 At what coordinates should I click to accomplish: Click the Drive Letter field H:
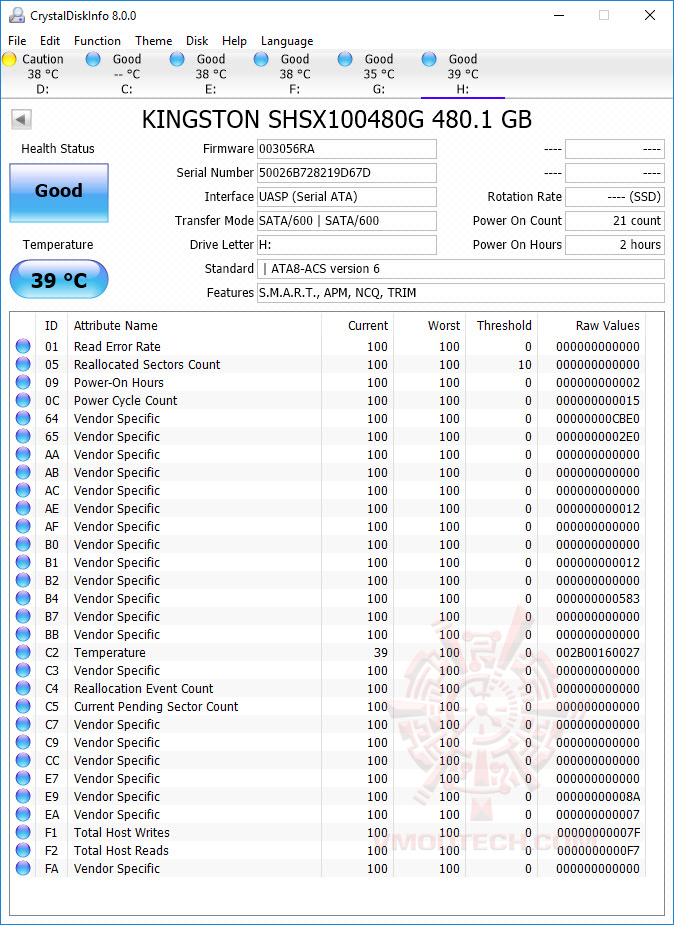347,245
